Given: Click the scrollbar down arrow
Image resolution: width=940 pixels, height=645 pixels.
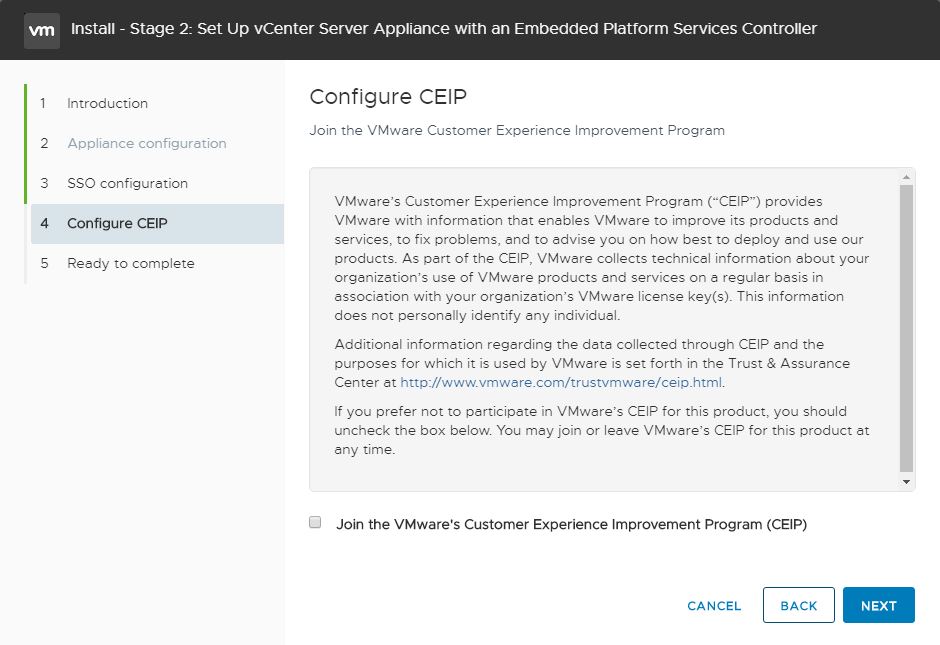Looking at the screenshot, I should pos(906,482).
